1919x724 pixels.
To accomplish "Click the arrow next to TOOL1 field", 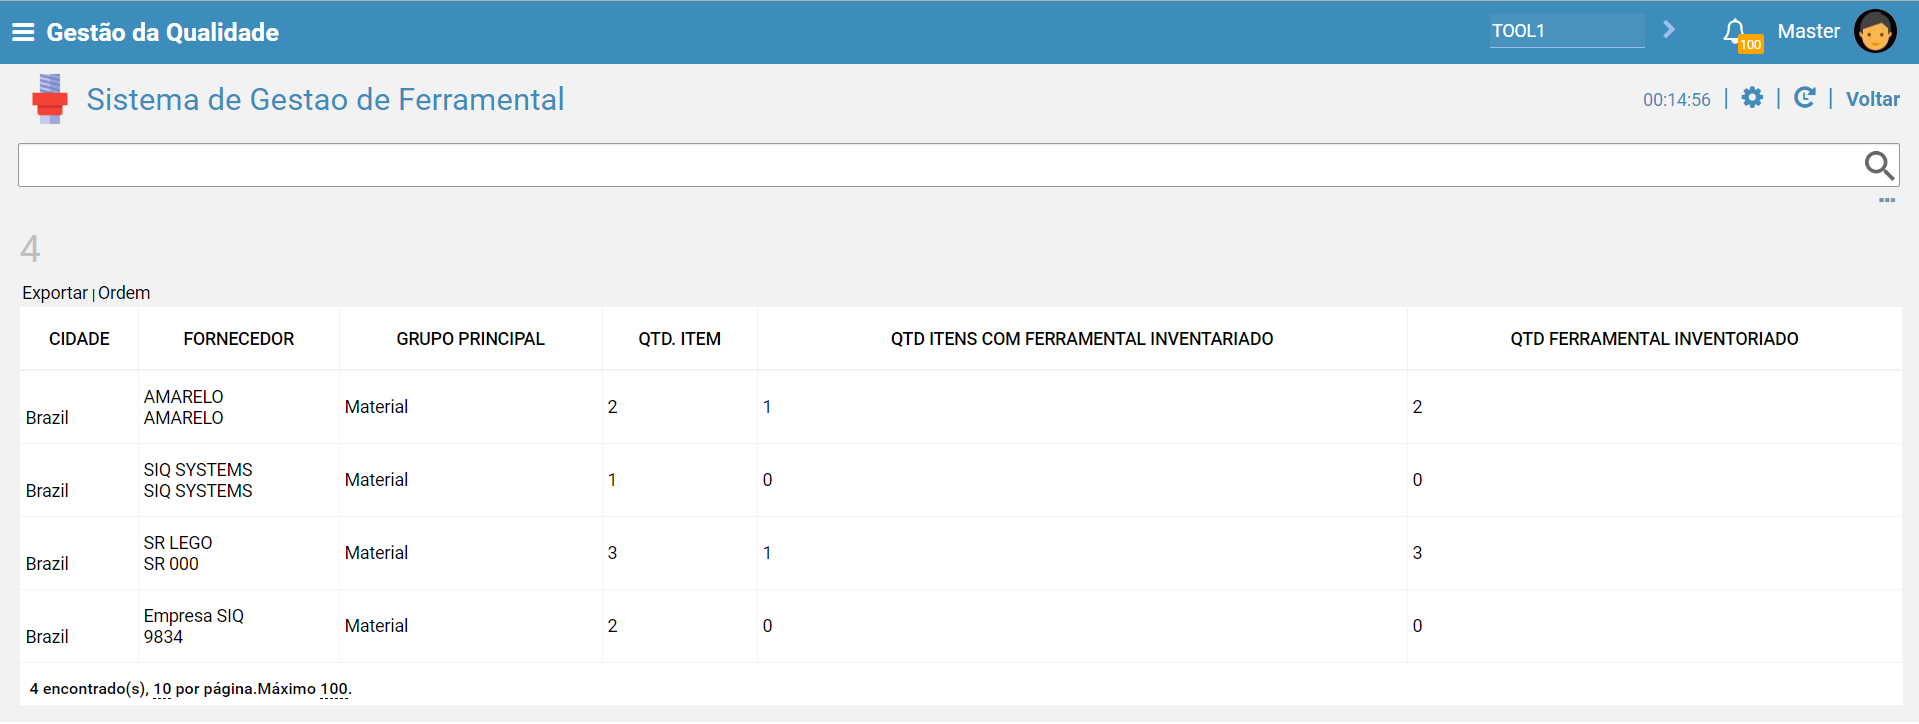I will point(1669,30).
